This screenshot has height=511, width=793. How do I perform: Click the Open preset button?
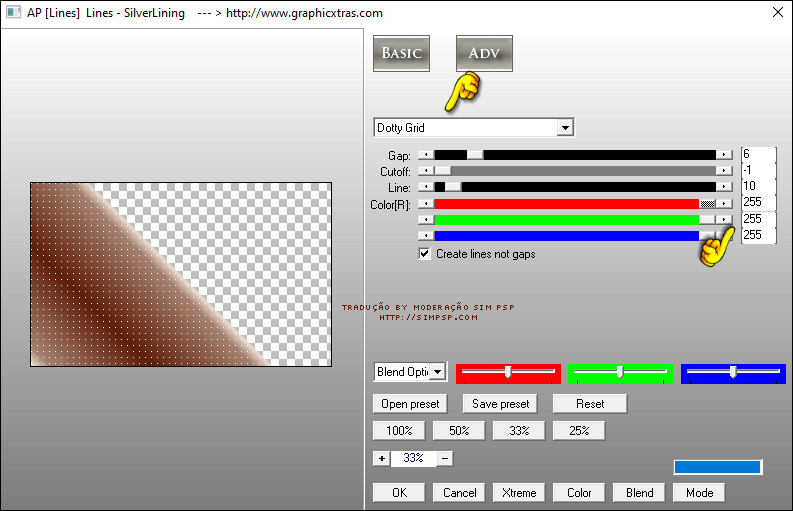(410, 404)
